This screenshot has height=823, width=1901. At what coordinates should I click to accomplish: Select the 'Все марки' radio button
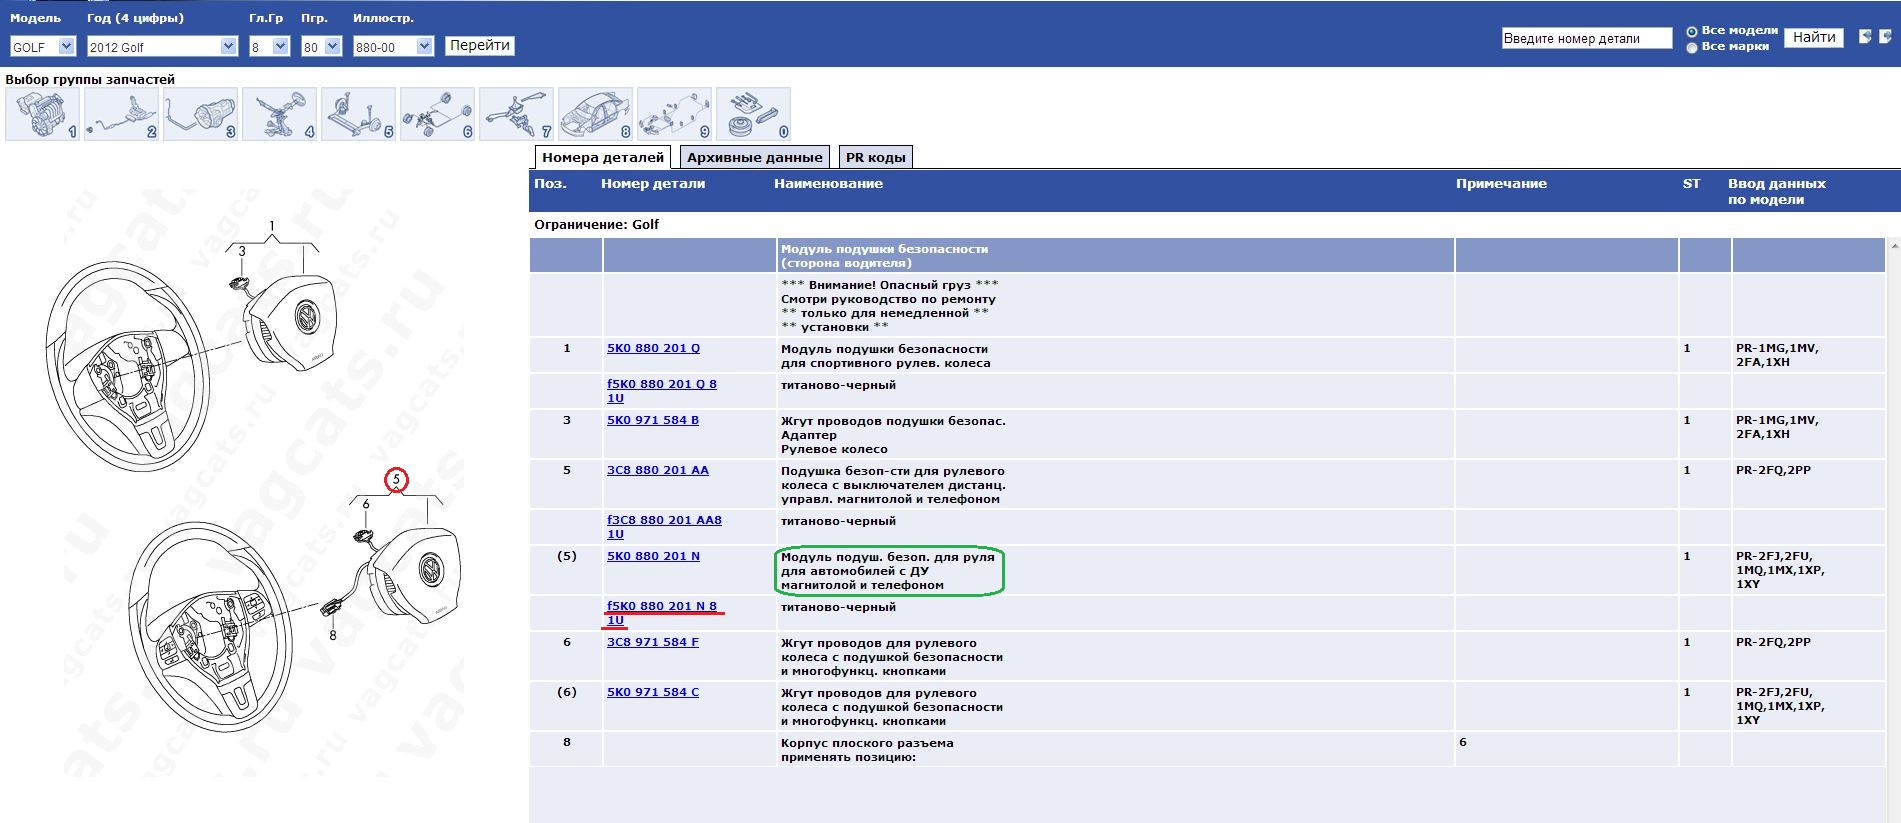coord(1692,48)
